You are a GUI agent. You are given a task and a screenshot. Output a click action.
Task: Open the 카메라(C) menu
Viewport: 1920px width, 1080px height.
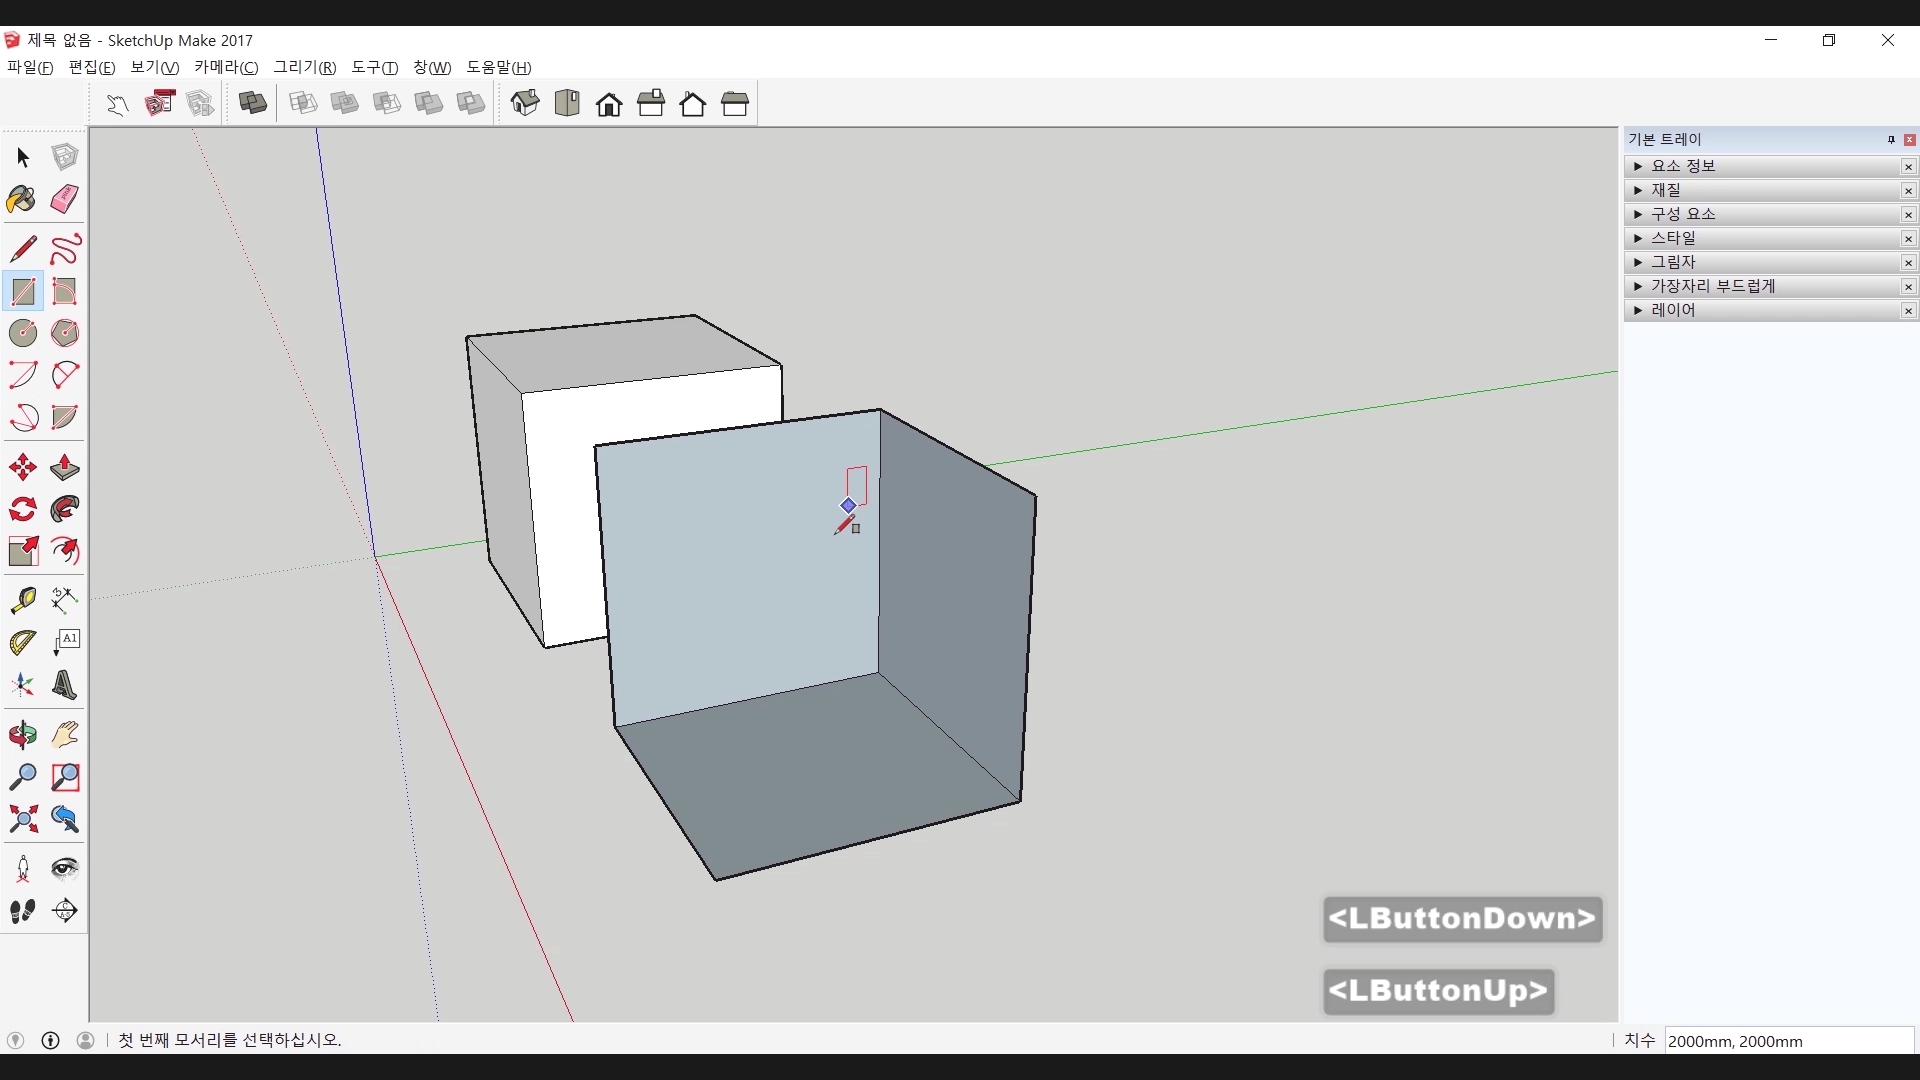[x=226, y=67]
